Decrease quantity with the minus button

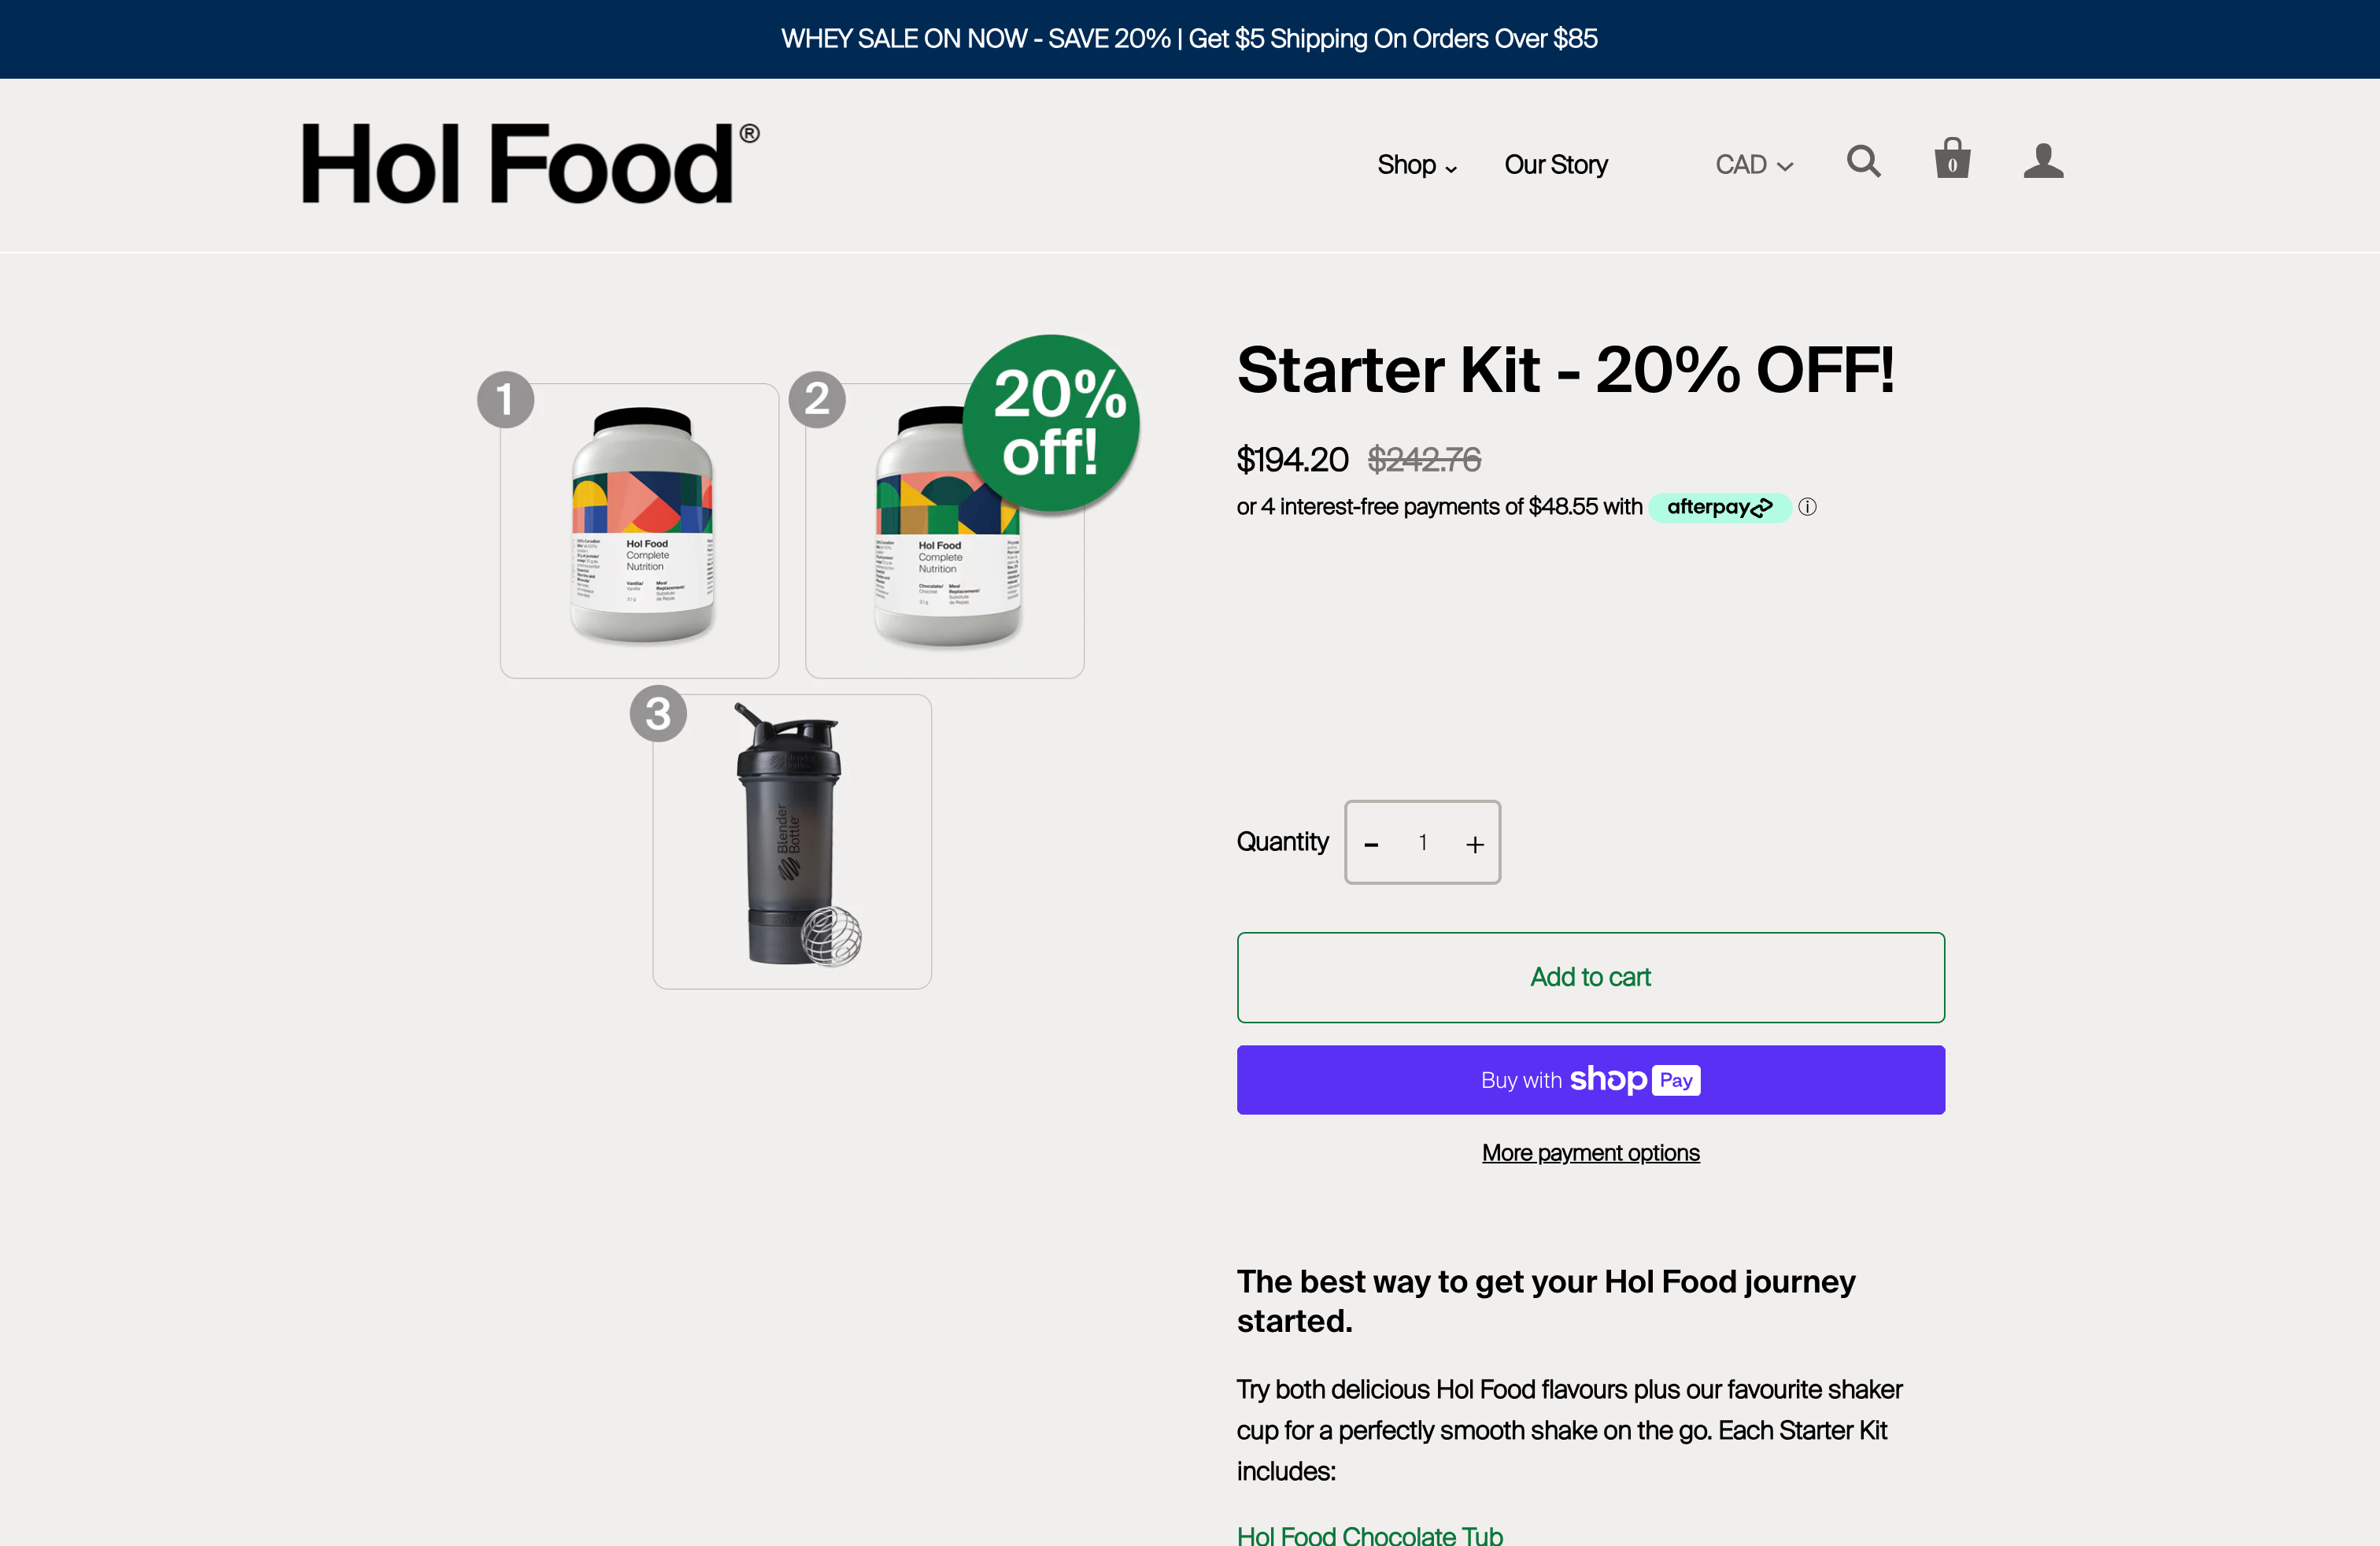[x=1371, y=843]
